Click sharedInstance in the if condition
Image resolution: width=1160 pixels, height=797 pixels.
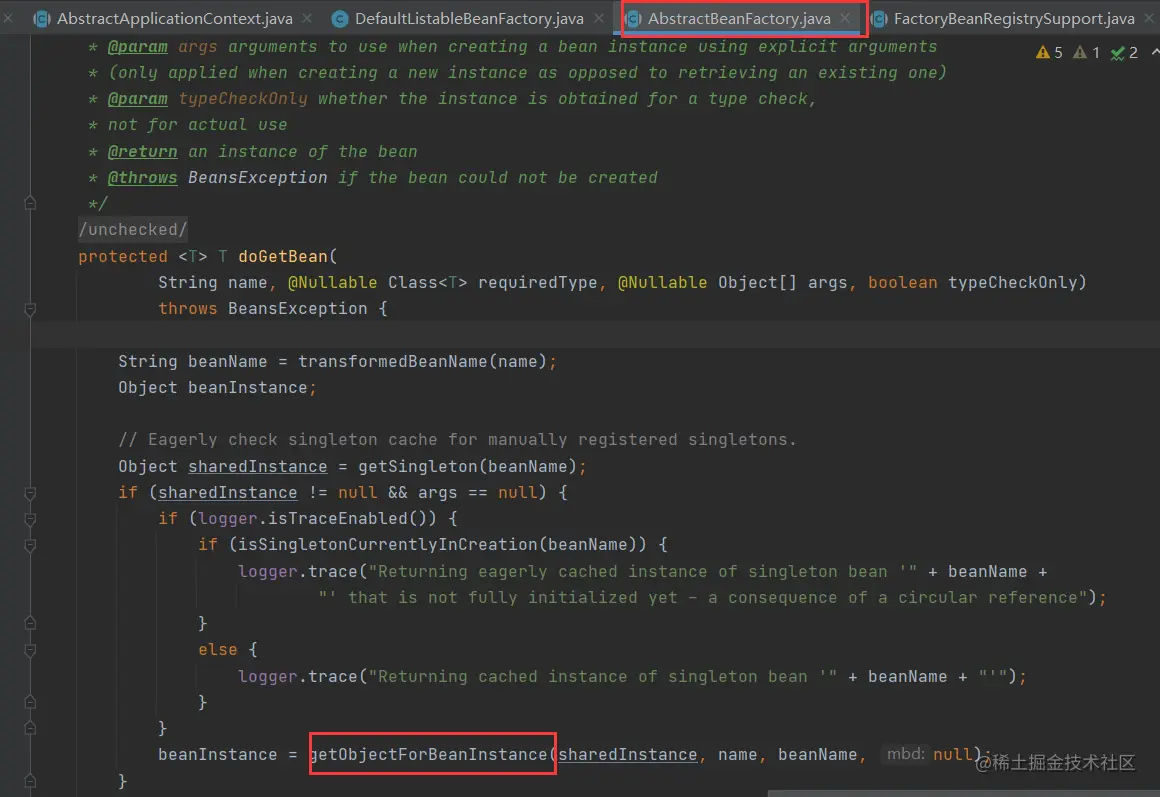coord(228,493)
